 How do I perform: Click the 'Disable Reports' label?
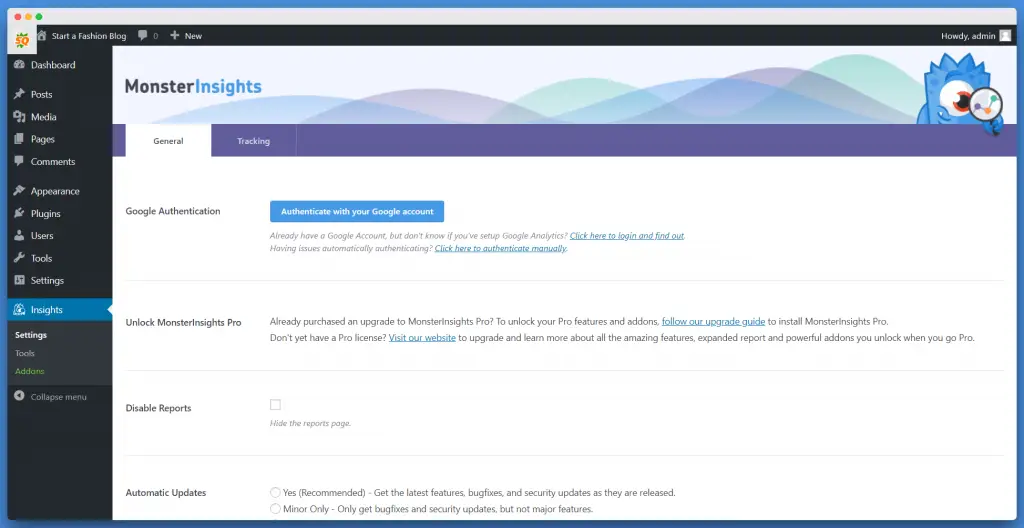158,408
